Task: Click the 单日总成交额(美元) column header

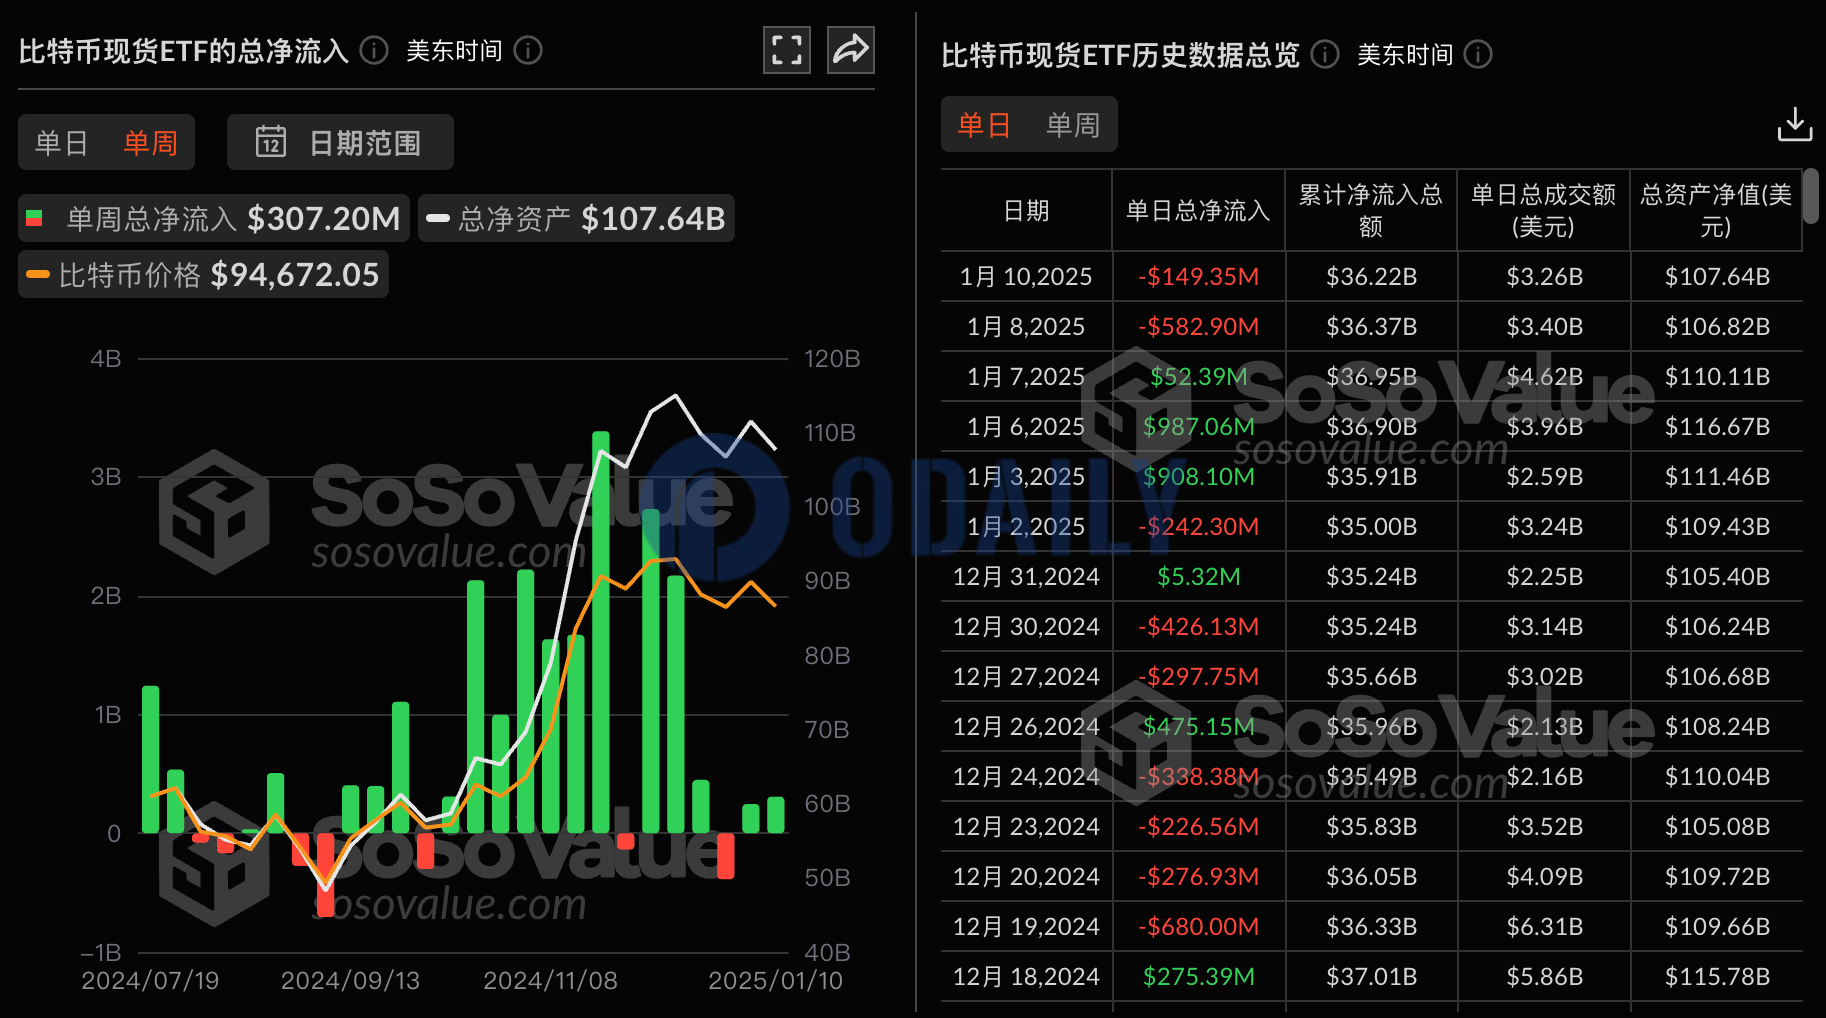Action: tap(1544, 210)
